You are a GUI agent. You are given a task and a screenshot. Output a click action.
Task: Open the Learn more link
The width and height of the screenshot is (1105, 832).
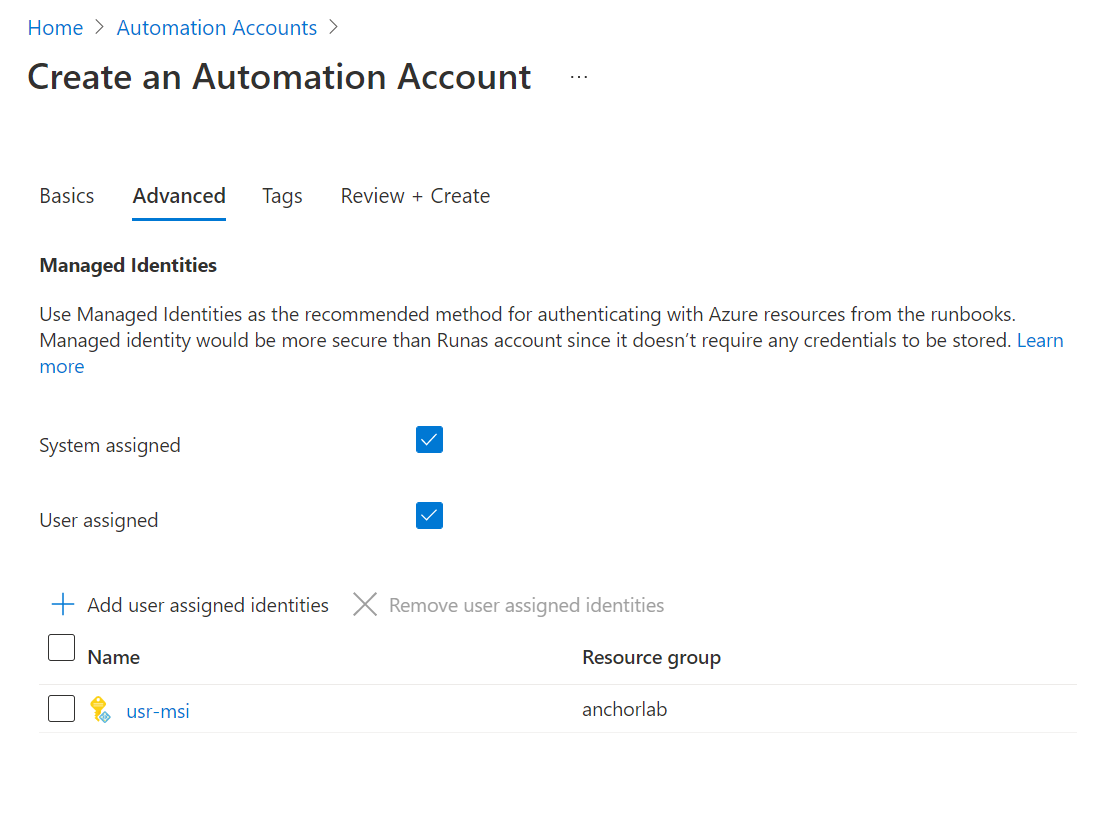[1039, 340]
